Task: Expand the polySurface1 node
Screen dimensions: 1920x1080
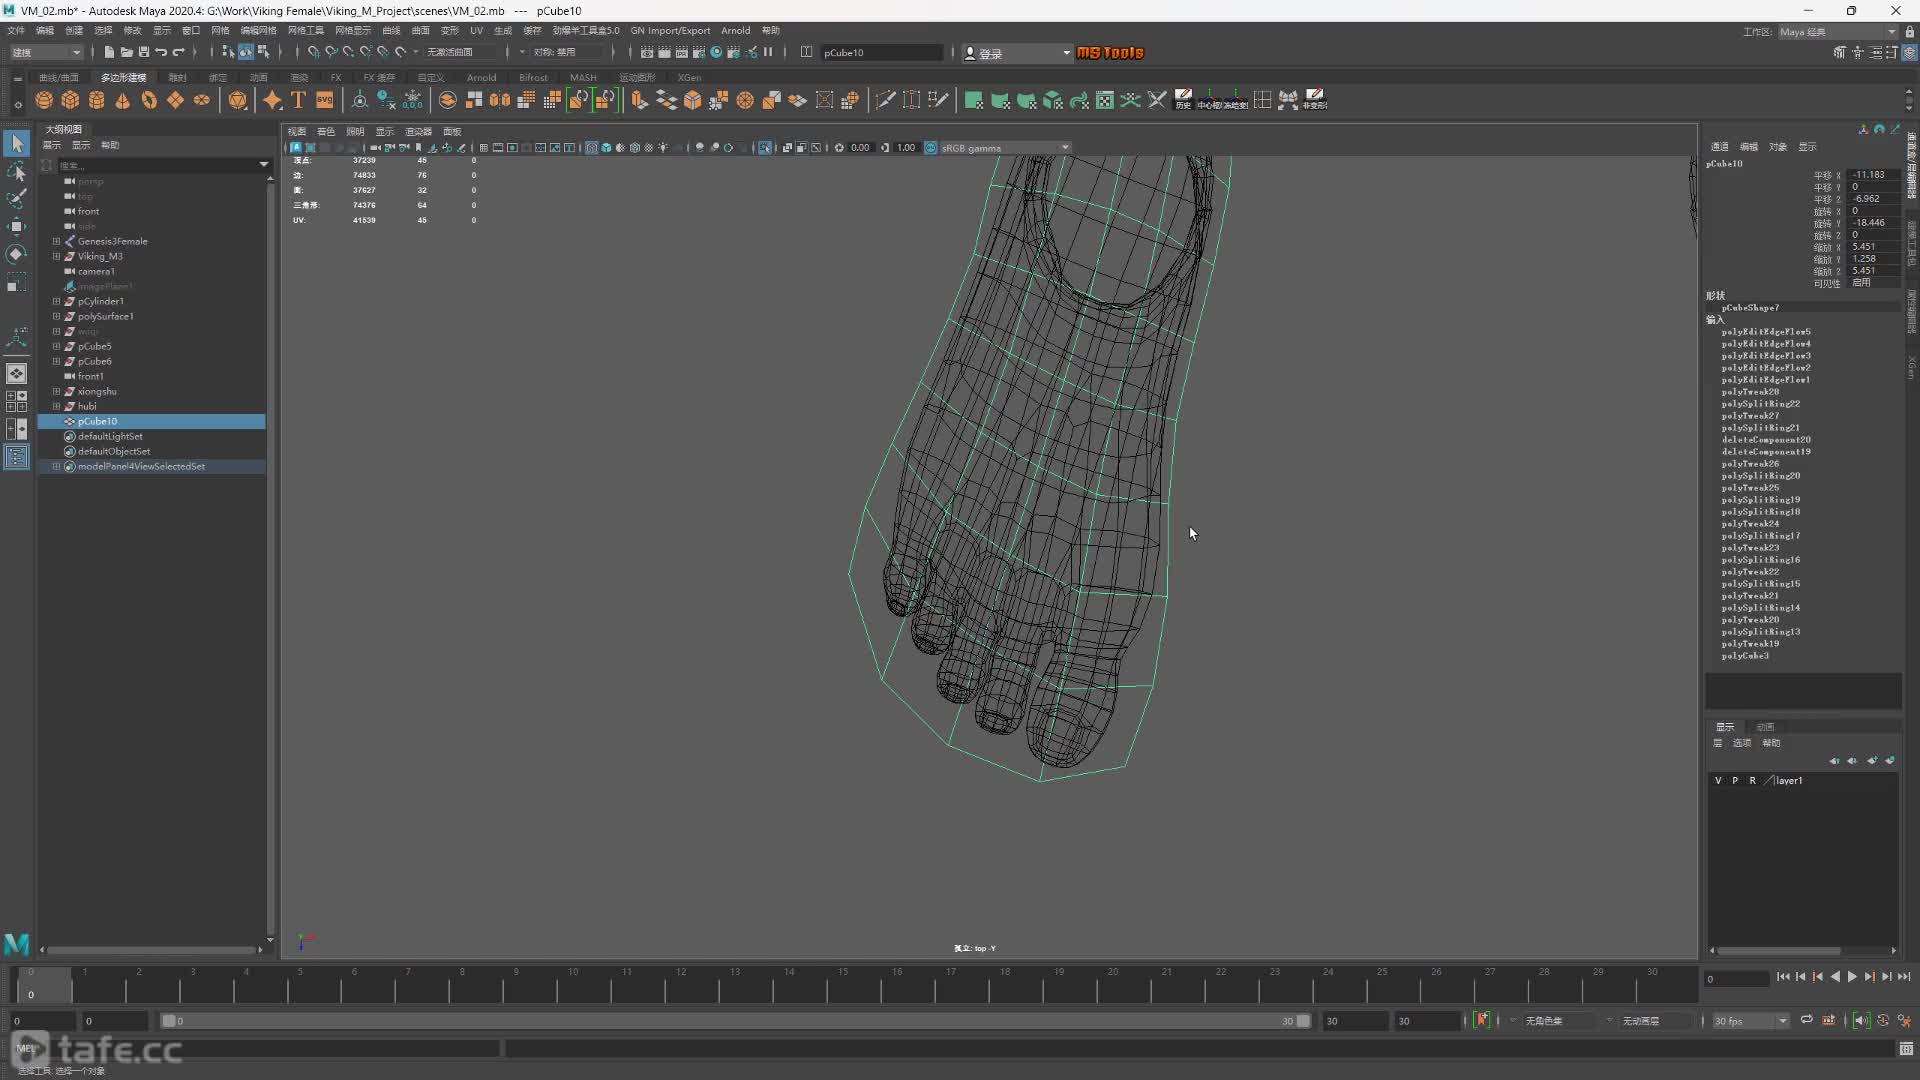Action: coord(56,316)
